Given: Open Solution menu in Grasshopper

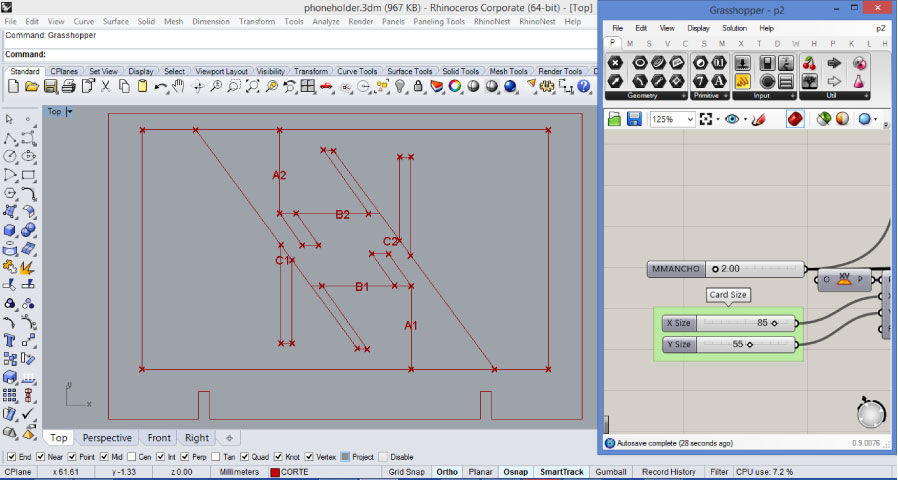Looking at the screenshot, I should [x=734, y=28].
